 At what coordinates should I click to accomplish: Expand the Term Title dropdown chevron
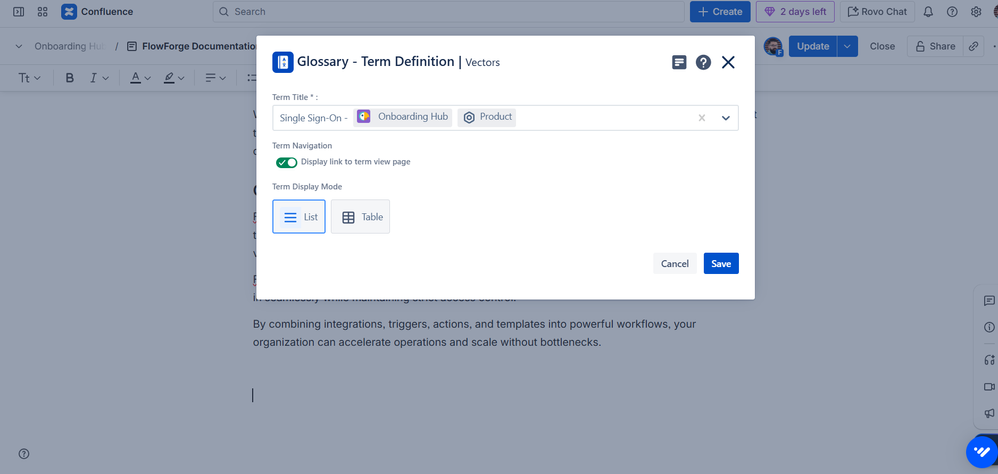click(726, 118)
